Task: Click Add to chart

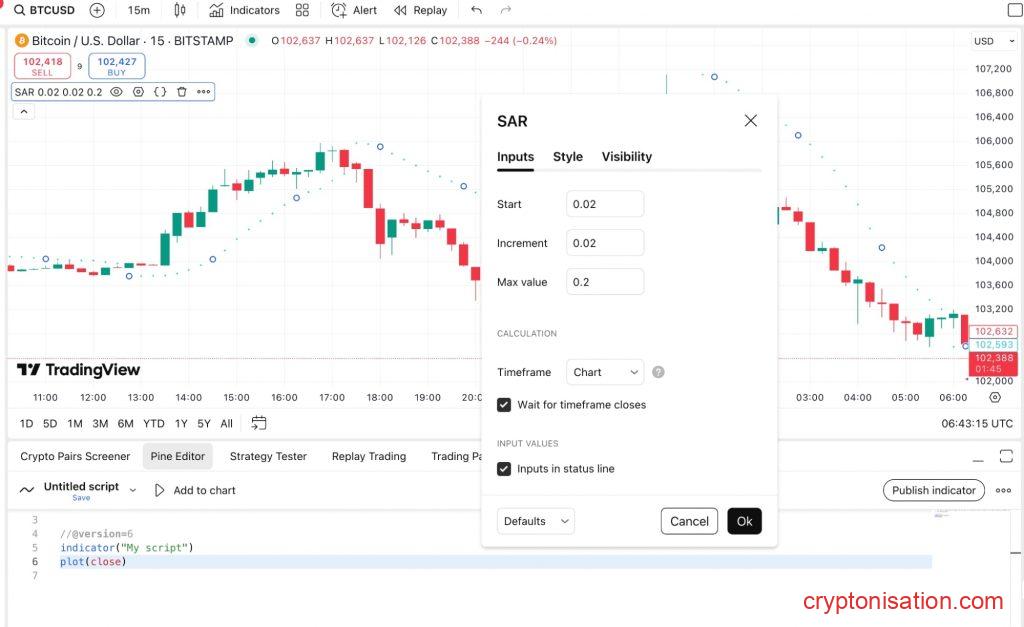Action: (x=195, y=490)
